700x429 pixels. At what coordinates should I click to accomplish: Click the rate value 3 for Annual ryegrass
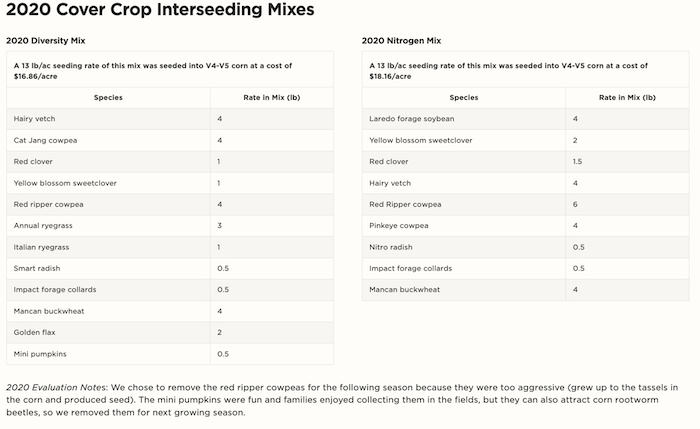point(219,226)
